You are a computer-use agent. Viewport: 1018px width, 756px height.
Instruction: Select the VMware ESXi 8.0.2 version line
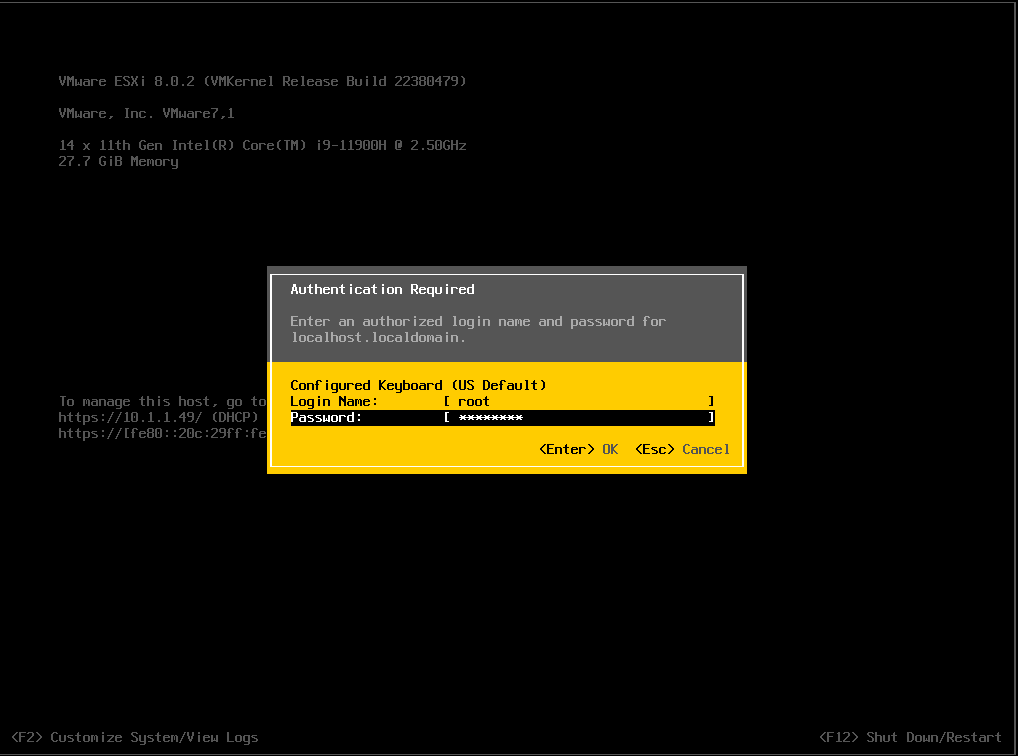[x=262, y=81]
